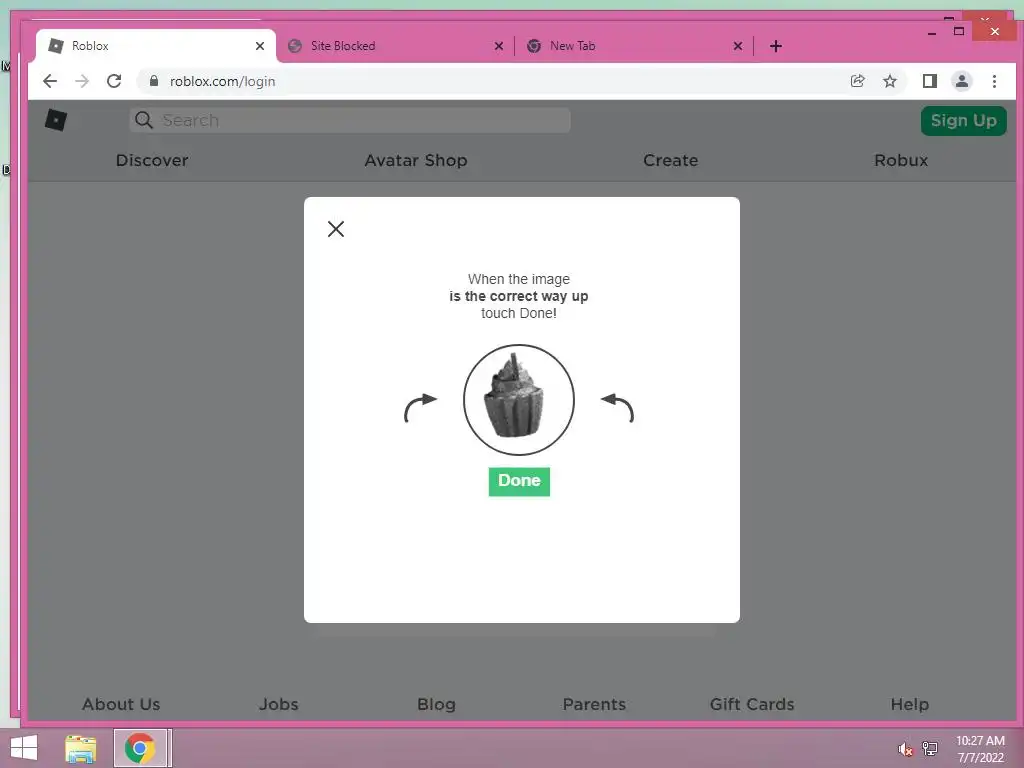
Task: Close the captcha dialog with the X
Action: pyautogui.click(x=336, y=229)
